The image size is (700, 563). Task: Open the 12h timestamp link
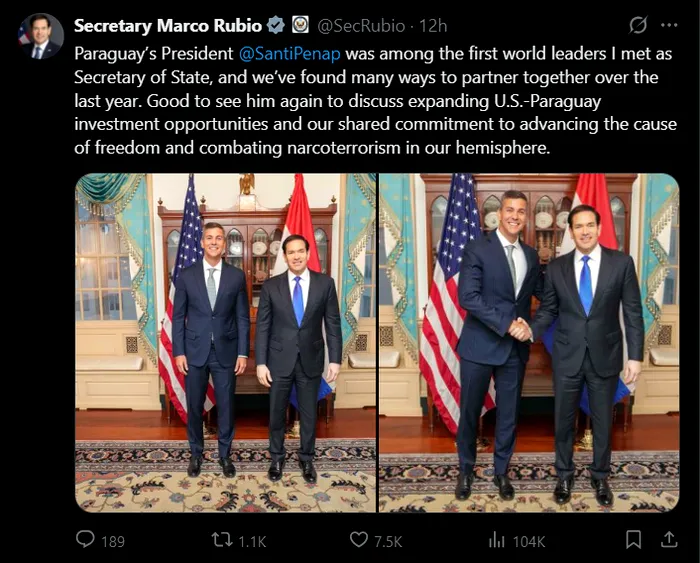433,25
